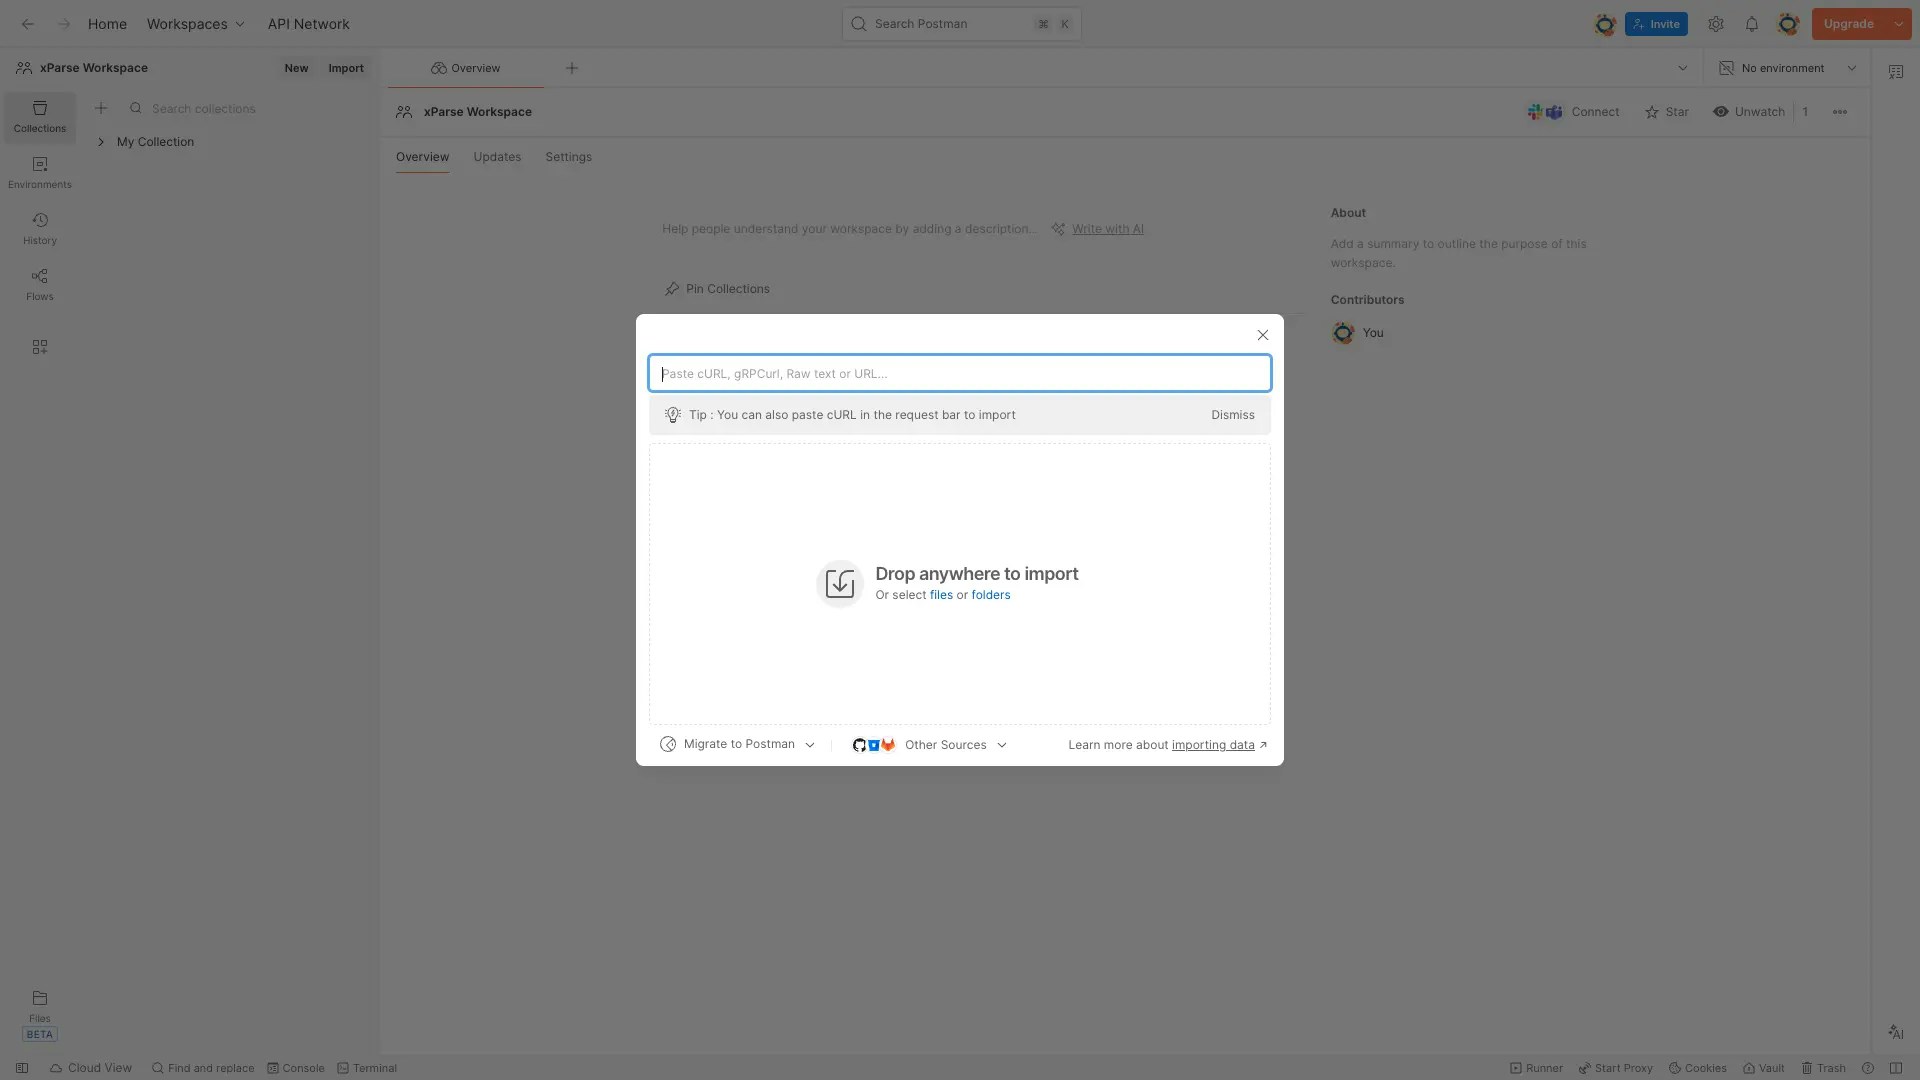Open the Trash in status bar

1824,1068
